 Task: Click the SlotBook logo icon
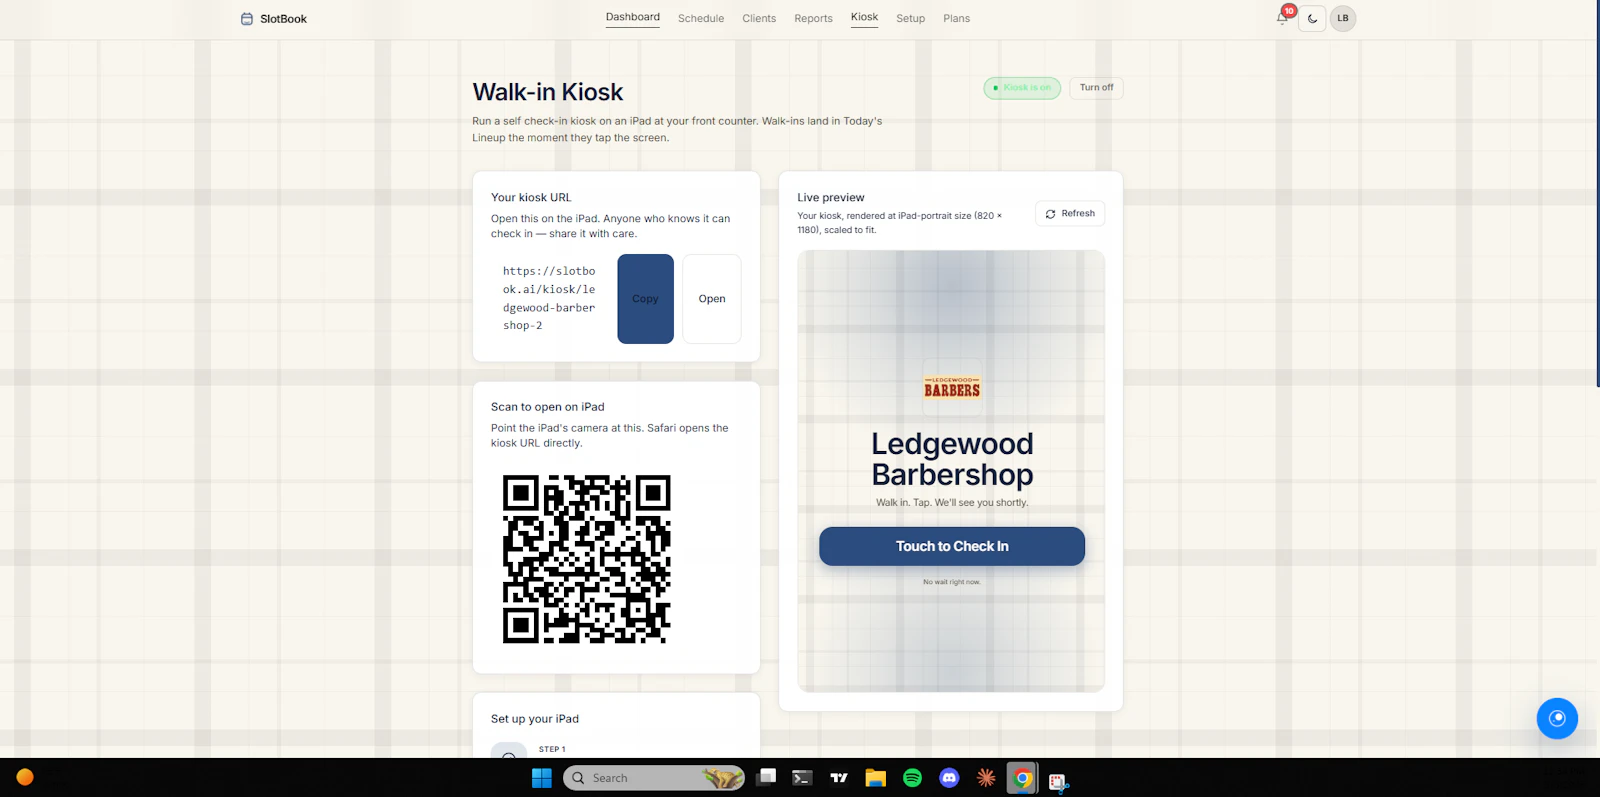pyautogui.click(x=247, y=19)
